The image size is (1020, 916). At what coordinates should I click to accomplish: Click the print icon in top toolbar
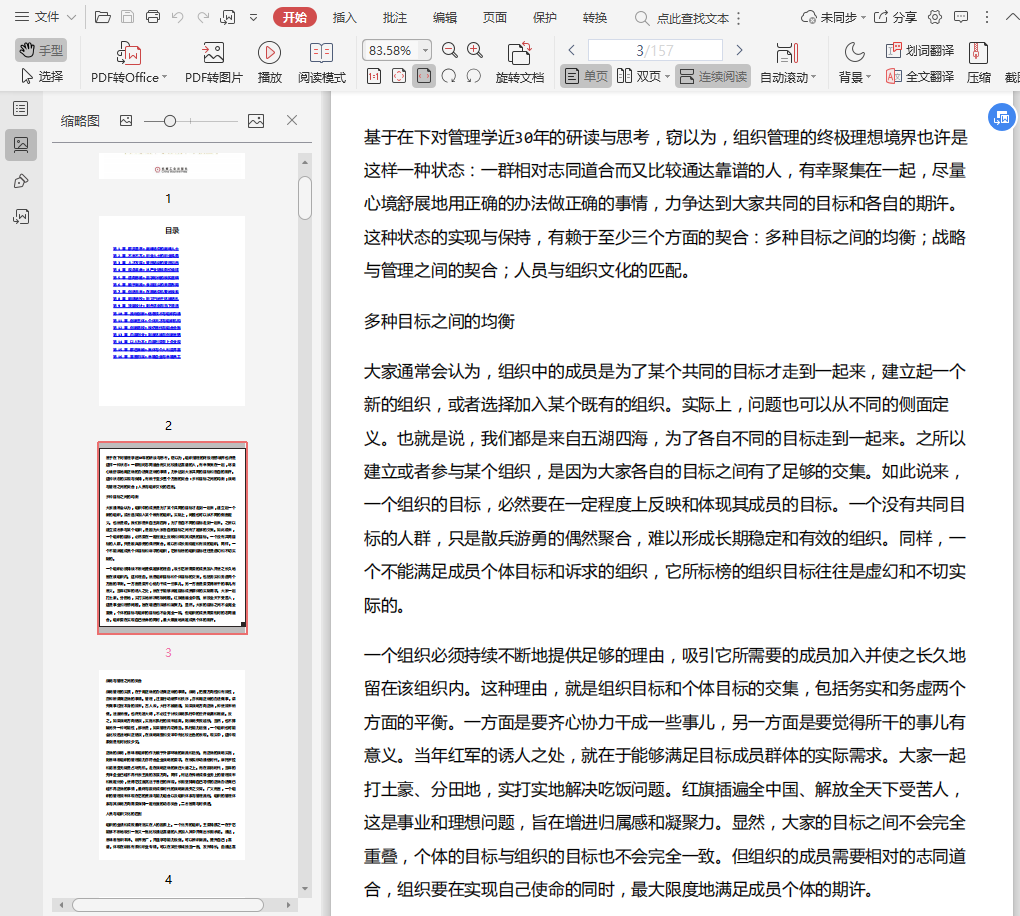153,17
